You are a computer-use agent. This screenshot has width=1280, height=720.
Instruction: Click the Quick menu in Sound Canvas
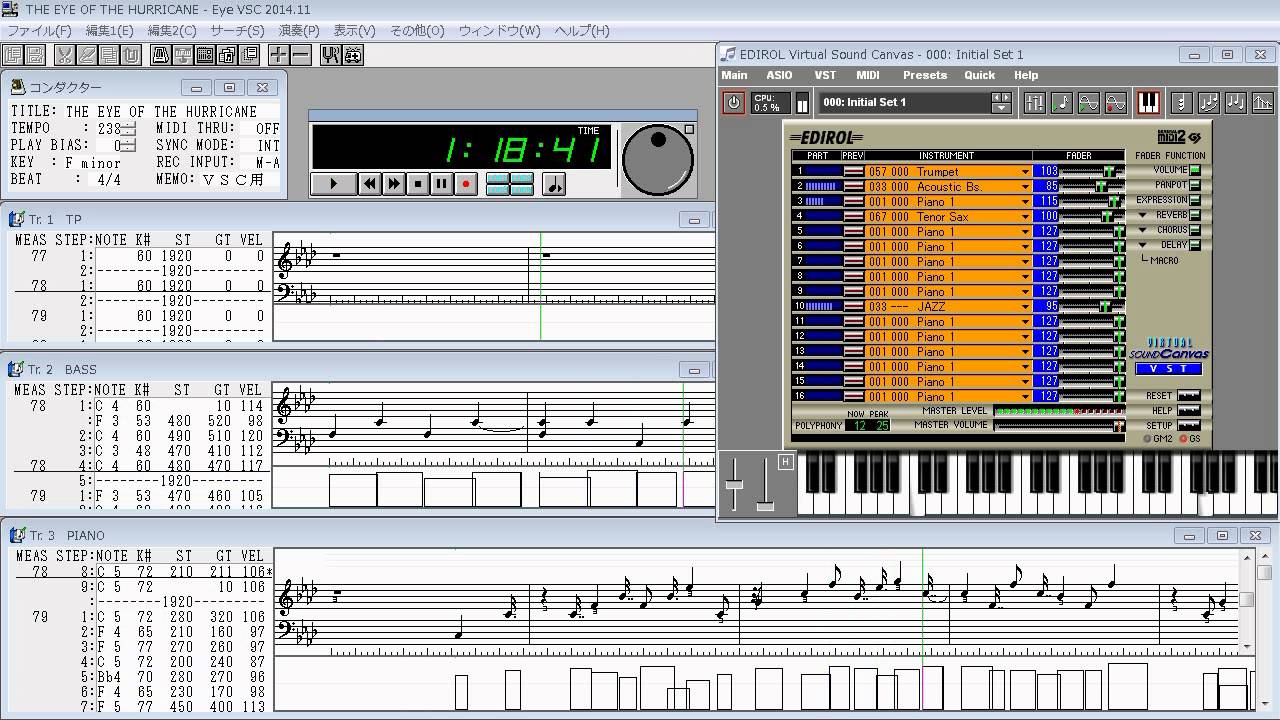click(x=979, y=75)
